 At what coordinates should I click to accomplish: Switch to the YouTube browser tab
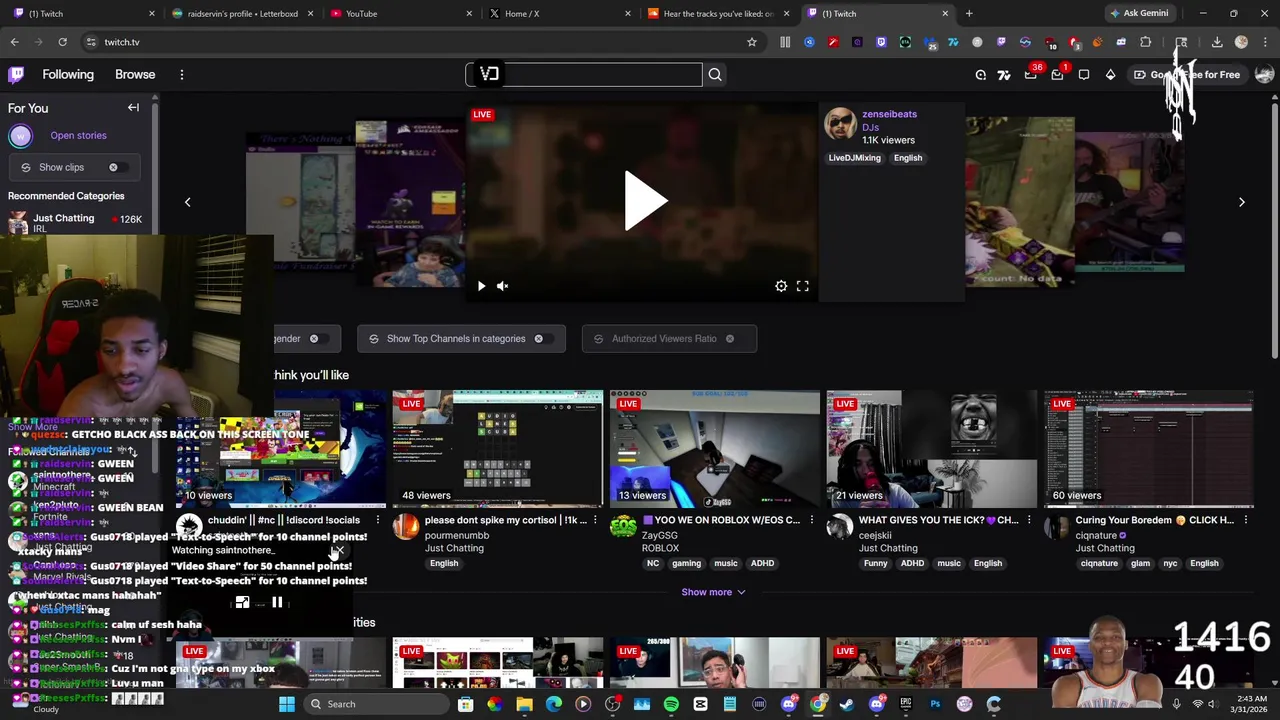point(400,14)
